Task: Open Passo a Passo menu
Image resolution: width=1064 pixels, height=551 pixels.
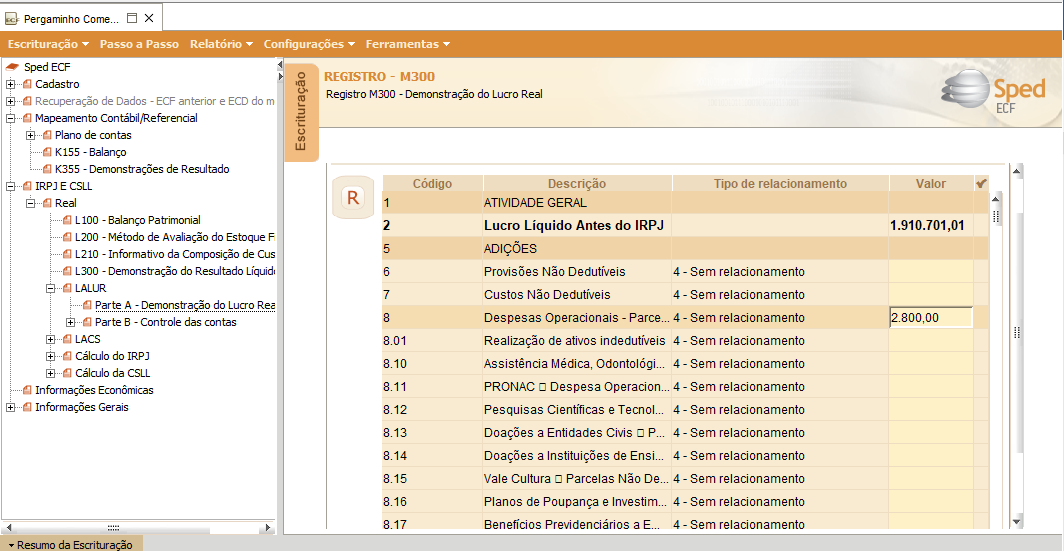Action: coord(139,44)
